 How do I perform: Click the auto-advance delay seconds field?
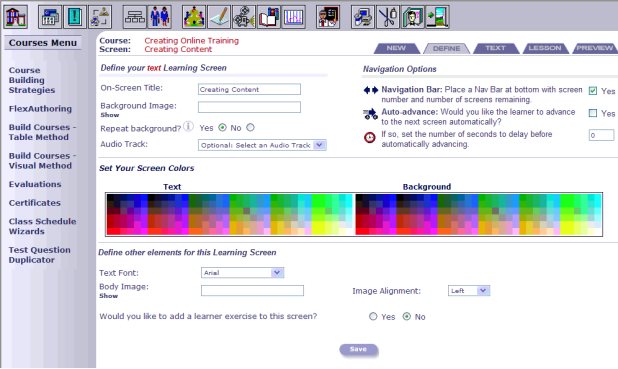point(601,135)
